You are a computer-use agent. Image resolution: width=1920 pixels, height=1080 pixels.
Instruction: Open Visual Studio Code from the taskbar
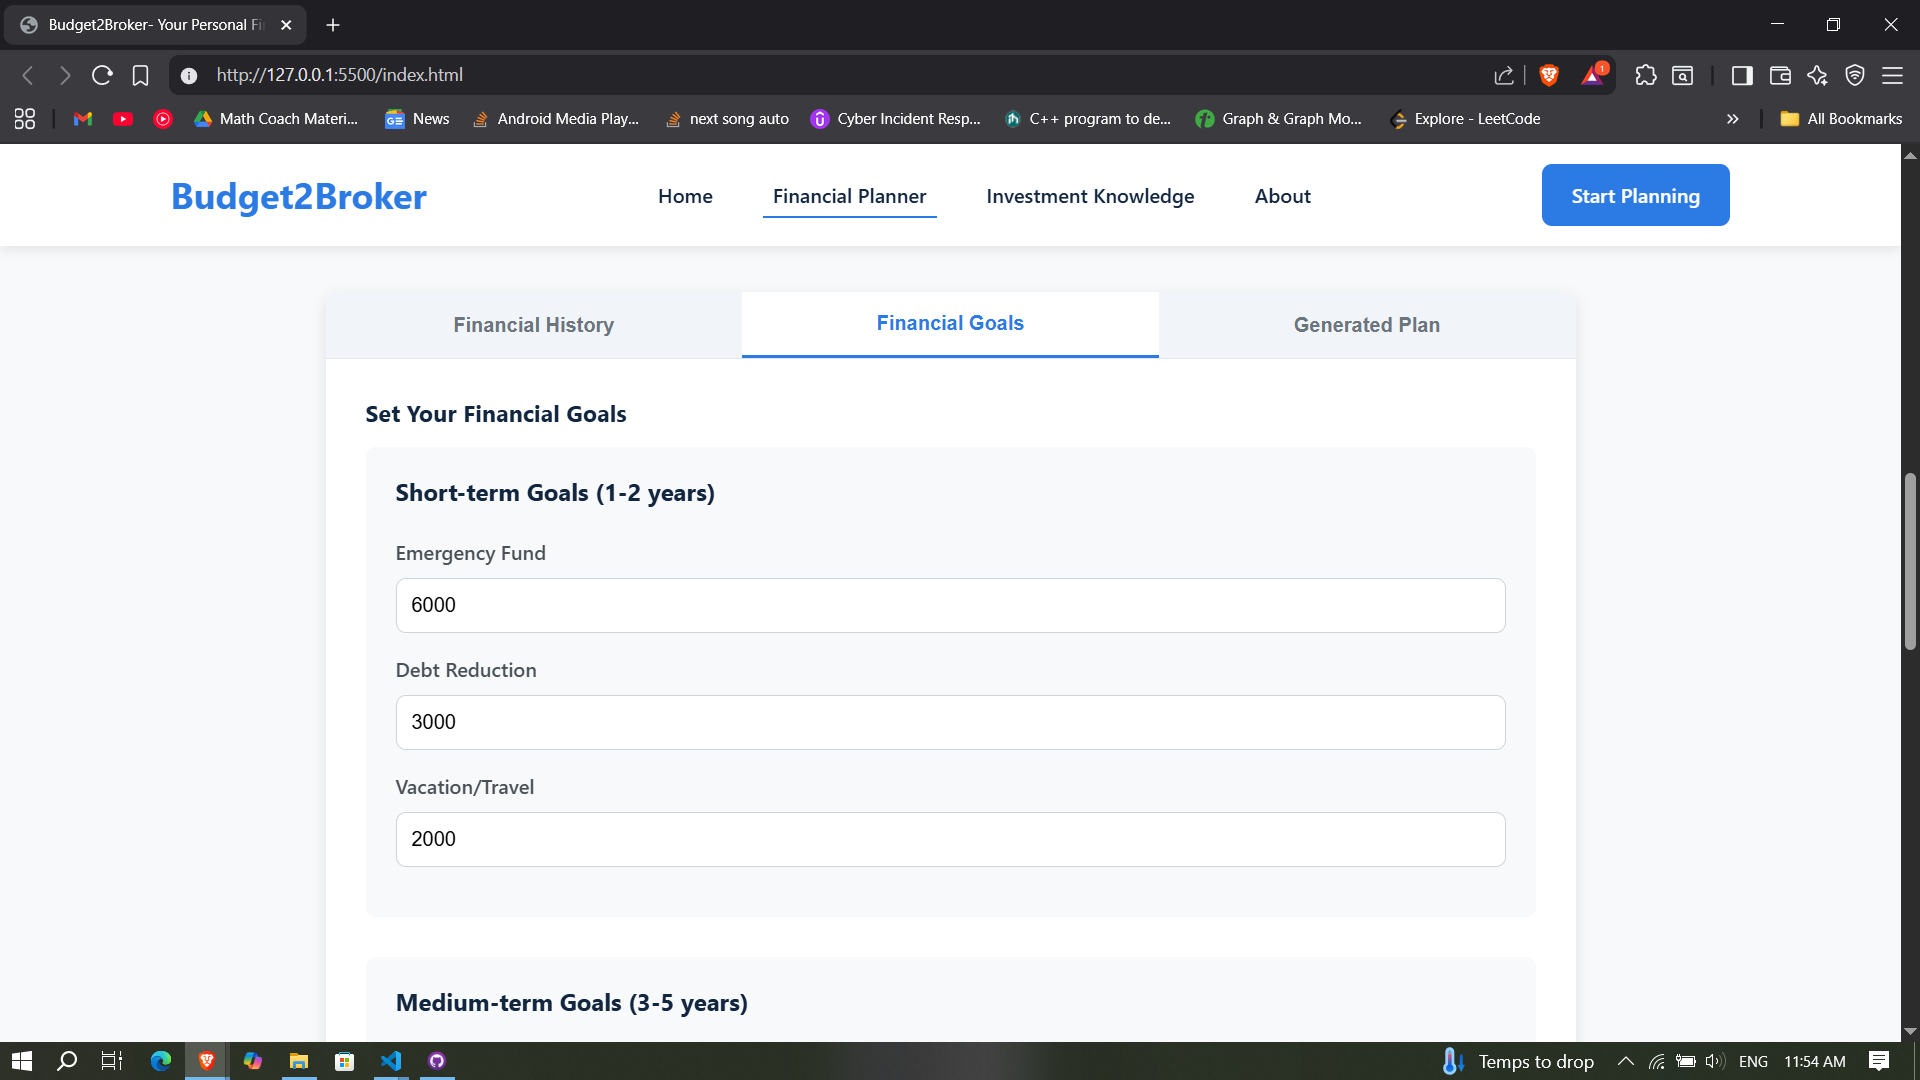[x=391, y=1061]
